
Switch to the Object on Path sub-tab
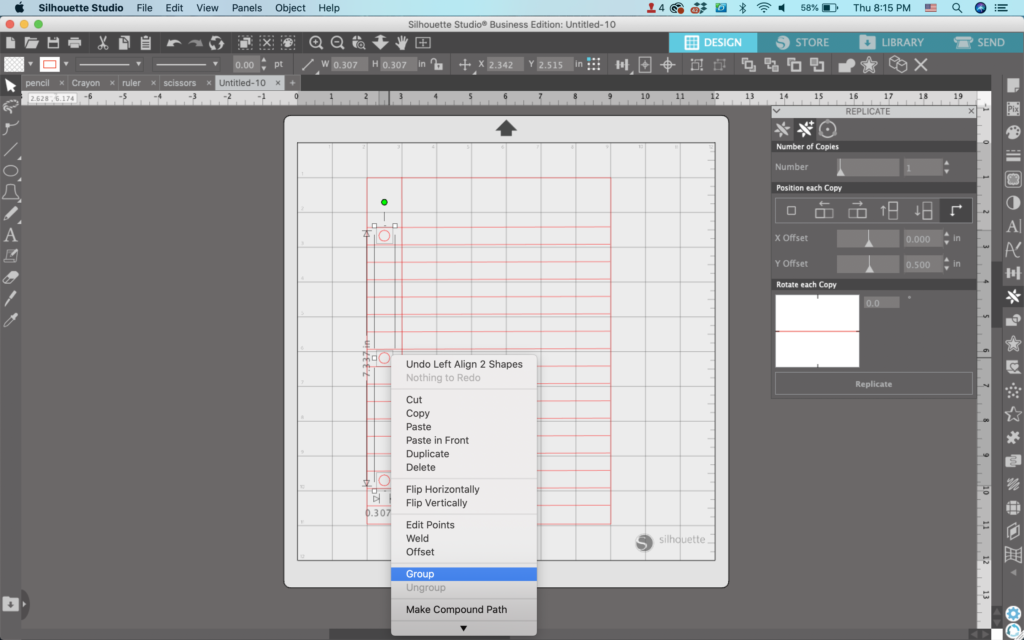point(827,129)
